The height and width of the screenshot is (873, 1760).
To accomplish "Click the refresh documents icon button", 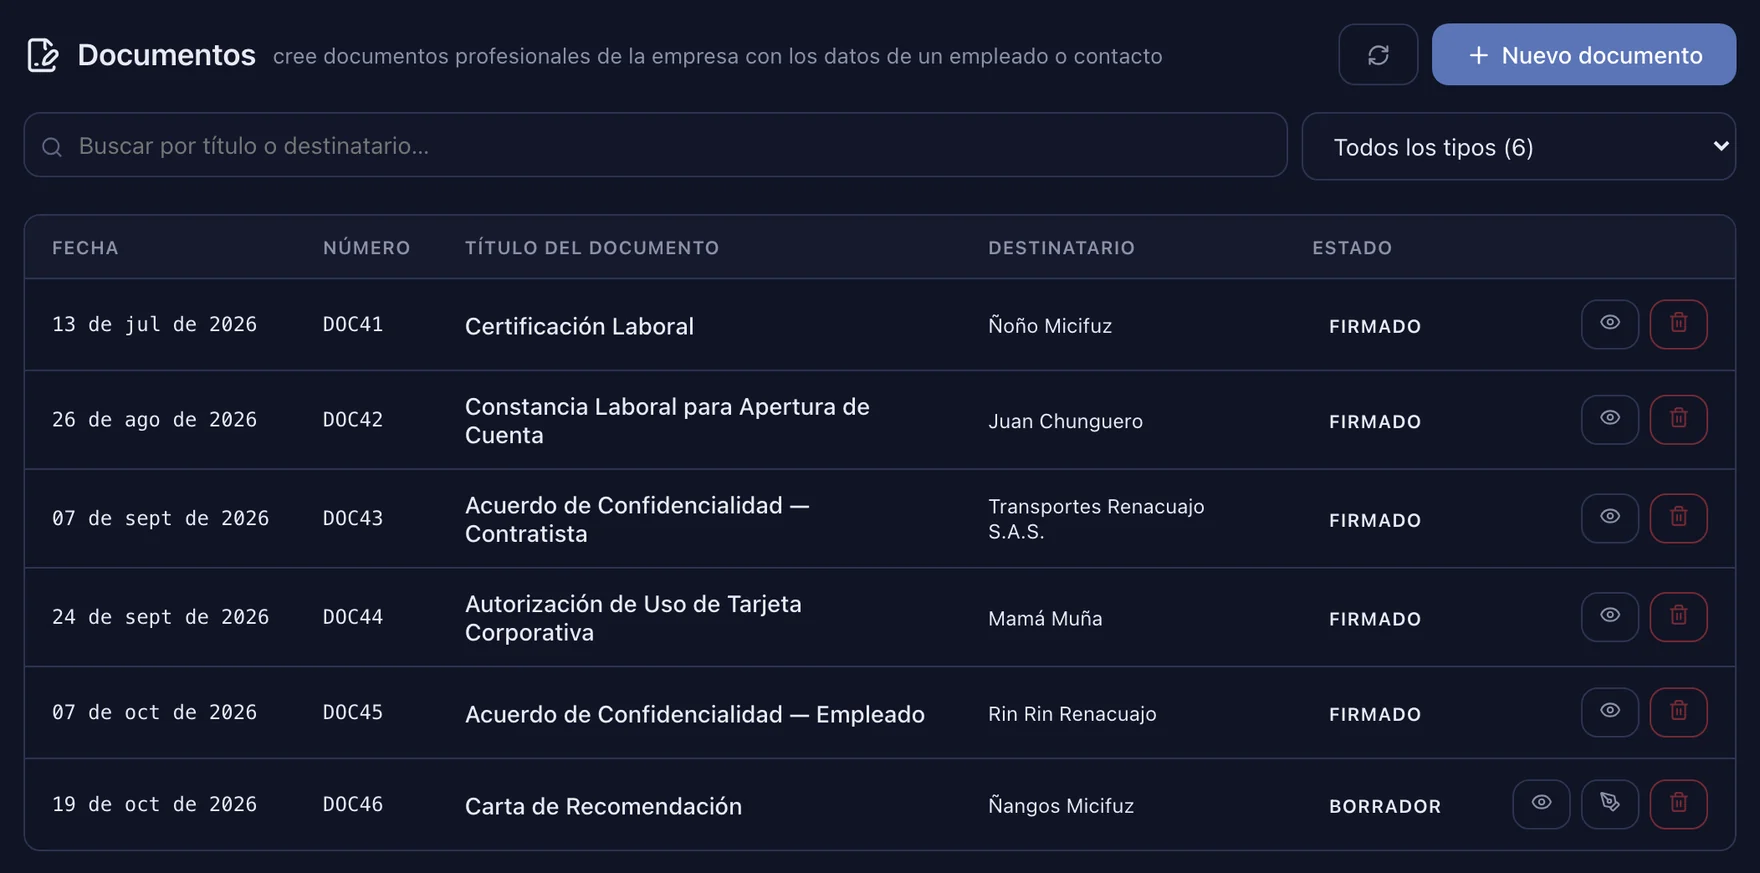I will tap(1378, 55).
